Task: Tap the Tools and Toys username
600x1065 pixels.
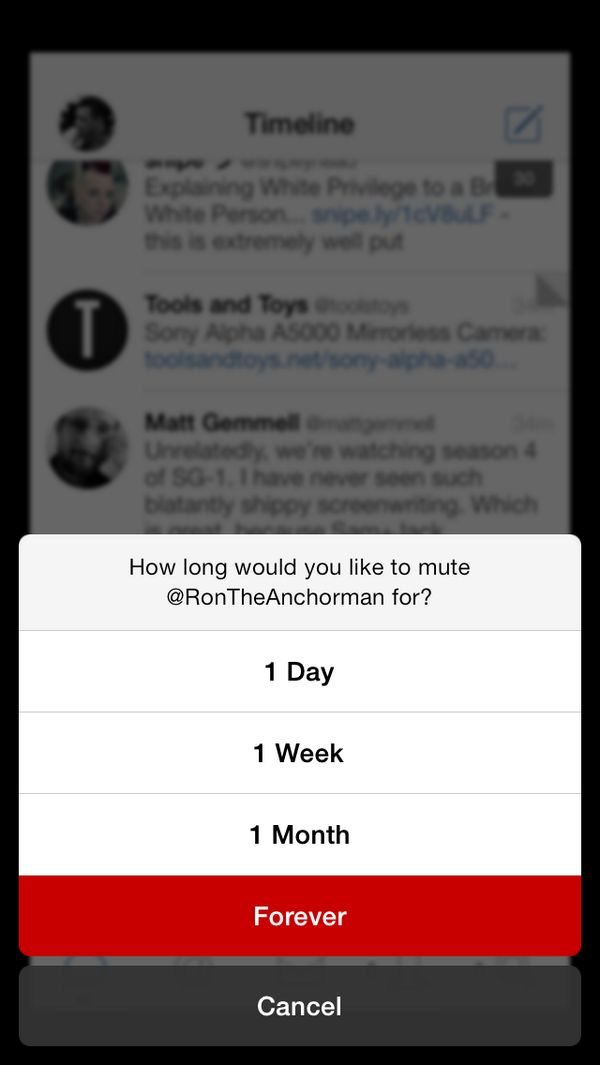Action: (x=226, y=305)
